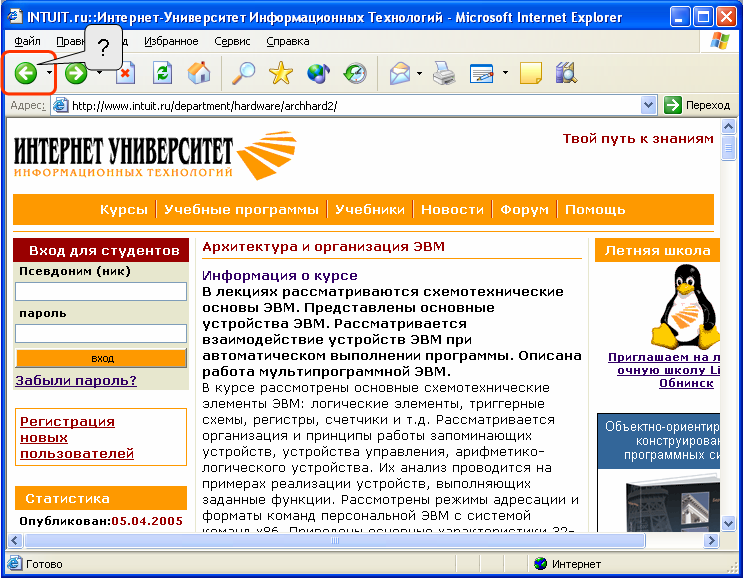Open Помощь navigation item
The image size is (743, 578).
point(595,209)
